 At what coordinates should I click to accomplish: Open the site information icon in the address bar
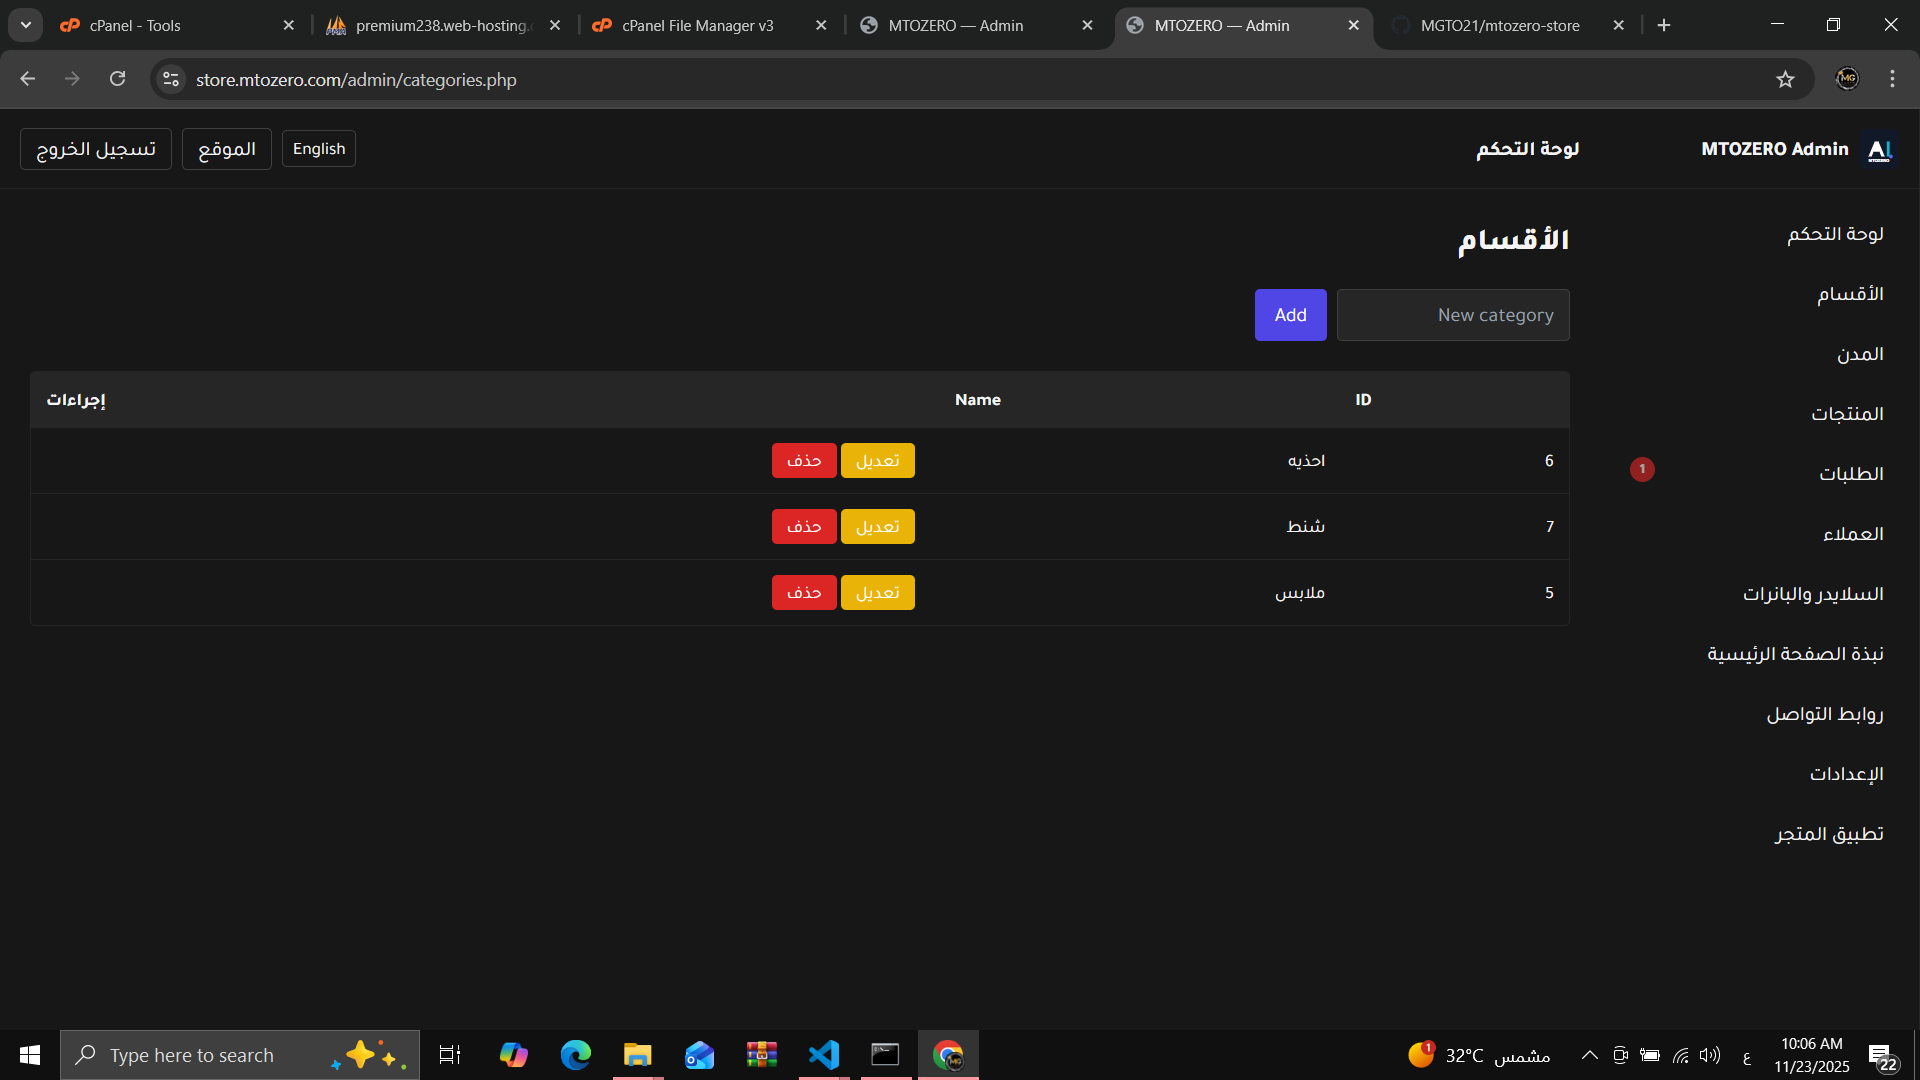[171, 79]
